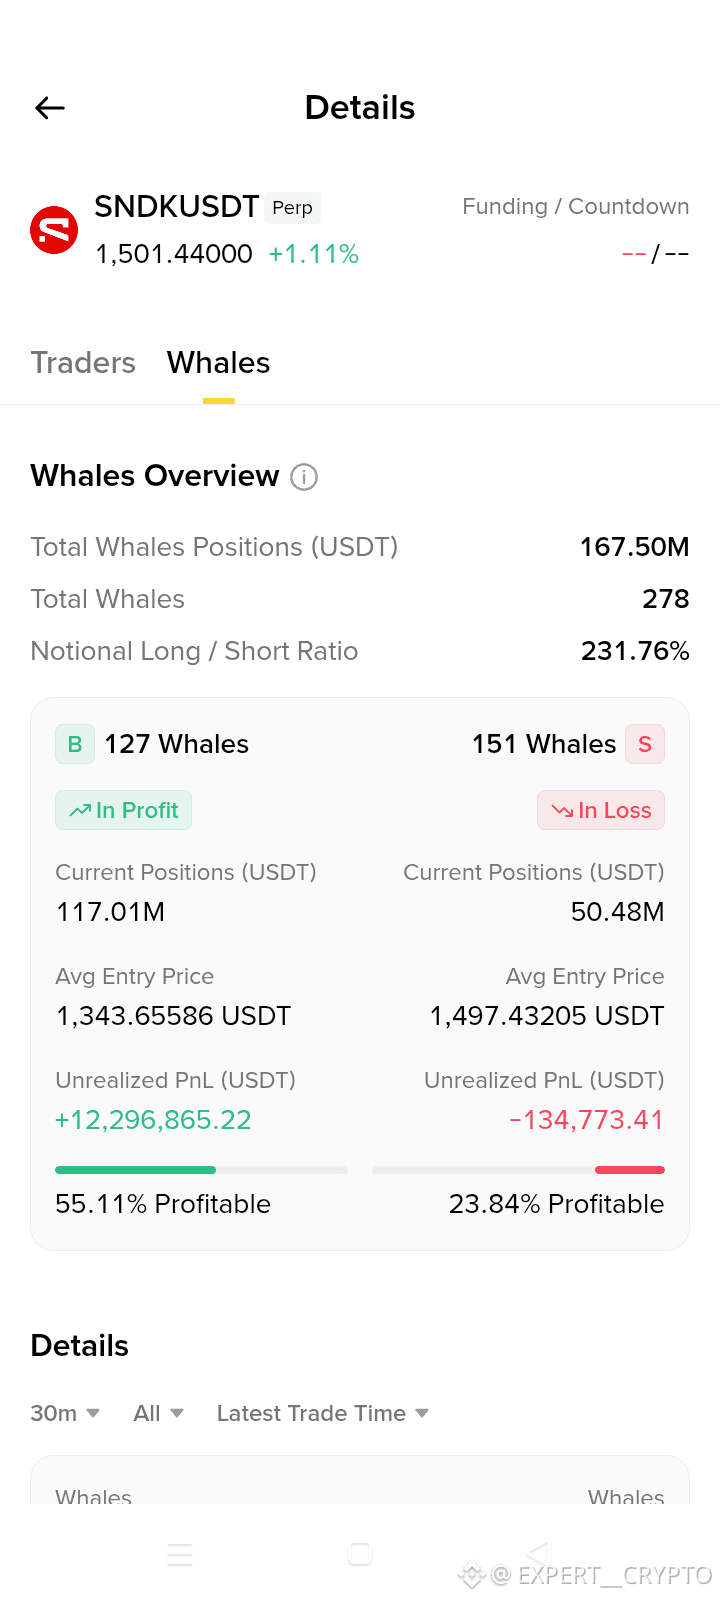Expand the All filter dropdown
Viewport: 720px width, 1600px height.
click(158, 1413)
